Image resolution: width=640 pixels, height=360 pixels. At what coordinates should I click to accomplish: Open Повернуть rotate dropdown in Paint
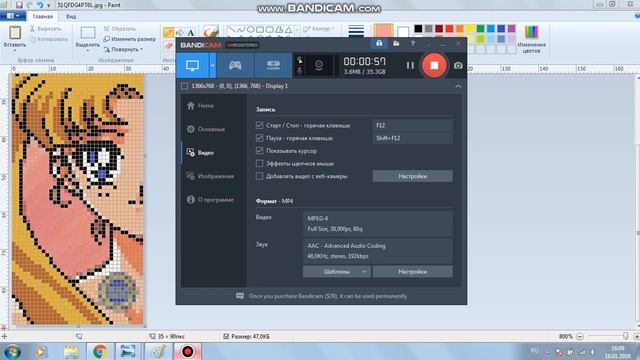(x=123, y=49)
